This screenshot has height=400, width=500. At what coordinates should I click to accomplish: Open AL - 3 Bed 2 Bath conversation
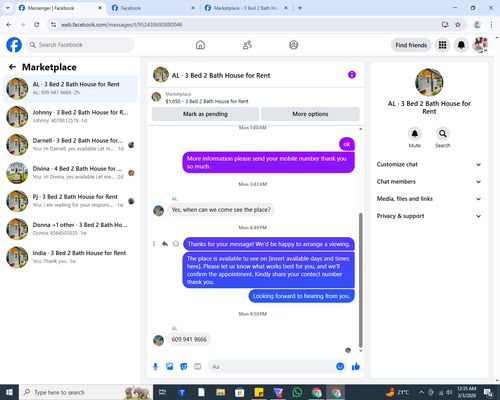pyautogui.click(x=70, y=88)
